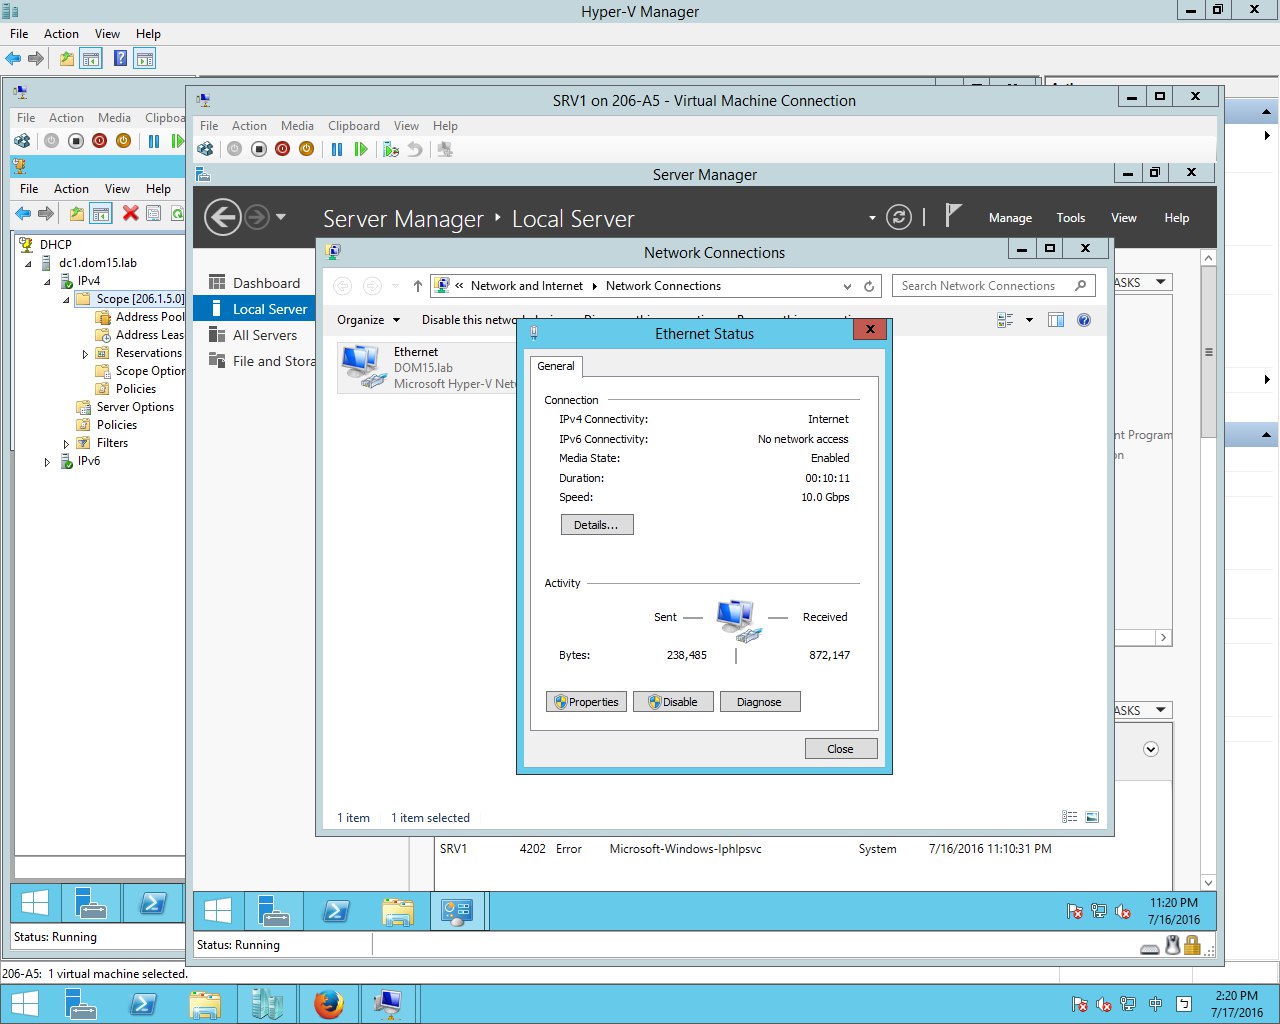Open the Clipboard menu of SRV1 connection
This screenshot has height=1024, width=1280.
click(x=353, y=126)
